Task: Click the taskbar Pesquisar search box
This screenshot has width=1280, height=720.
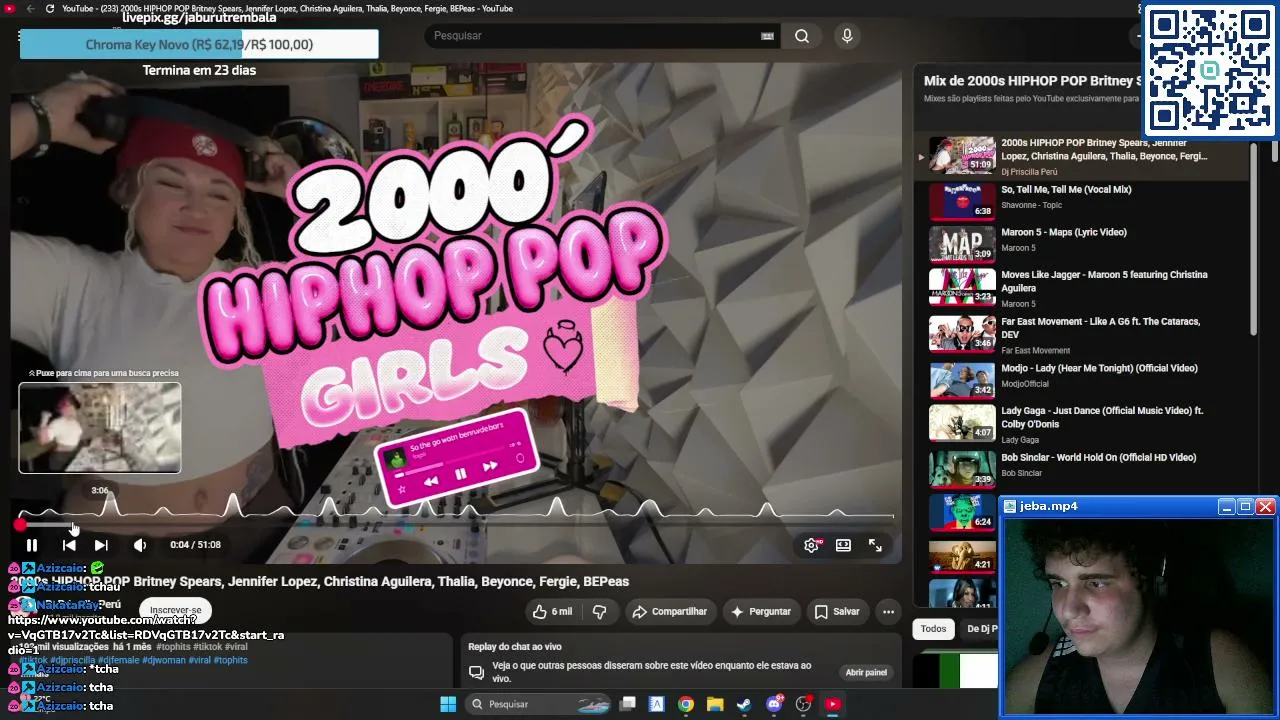Action: pos(540,704)
